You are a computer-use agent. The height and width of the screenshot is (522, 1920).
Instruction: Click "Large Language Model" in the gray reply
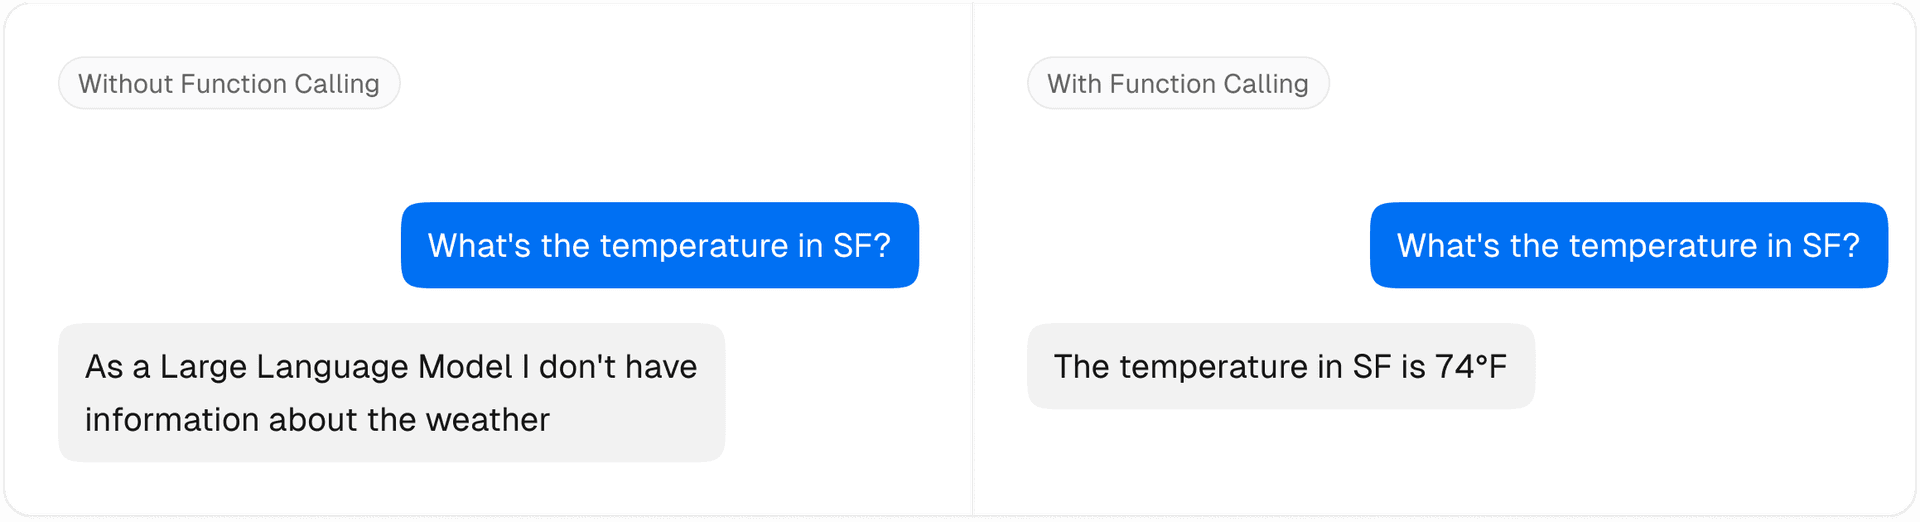(x=336, y=367)
